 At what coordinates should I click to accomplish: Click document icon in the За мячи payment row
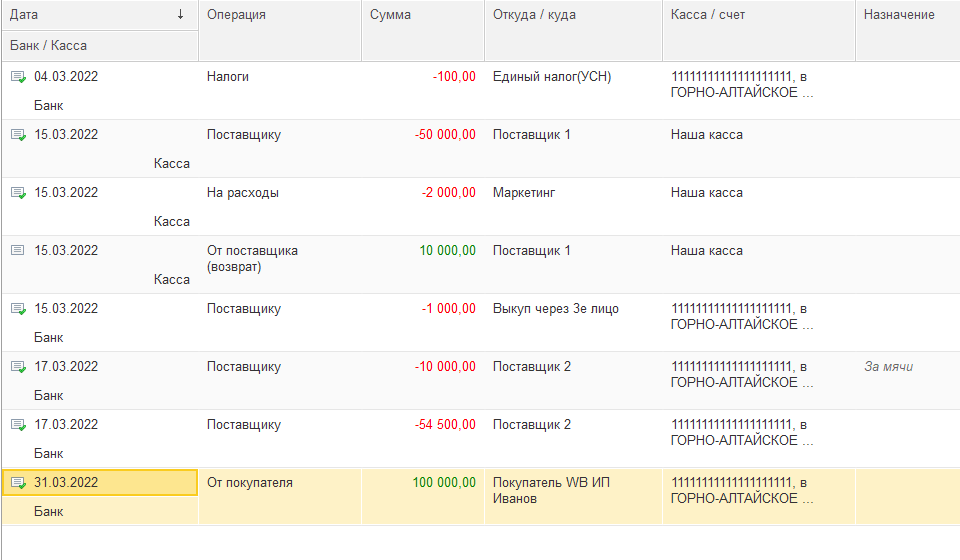click(18, 367)
